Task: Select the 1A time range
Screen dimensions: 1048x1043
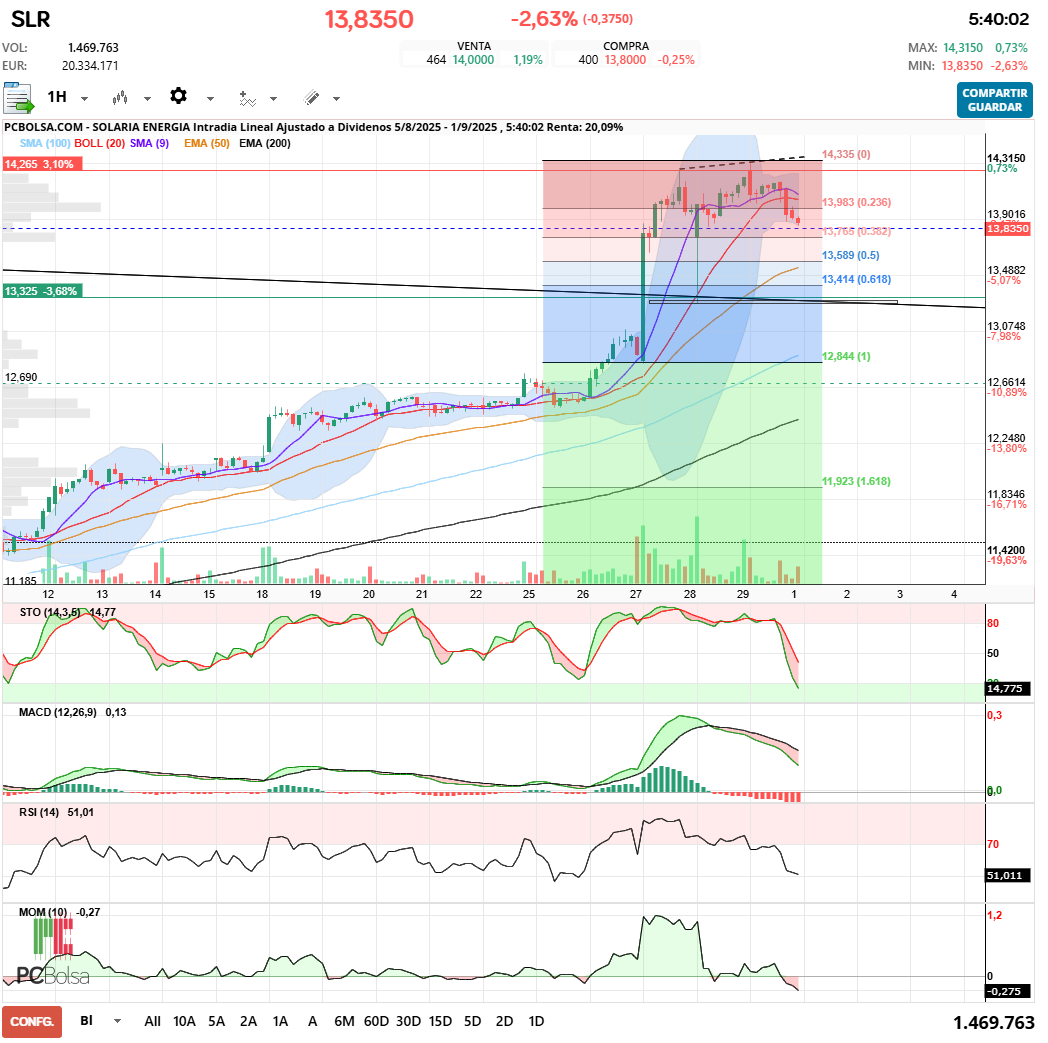Action: pos(280,1021)
